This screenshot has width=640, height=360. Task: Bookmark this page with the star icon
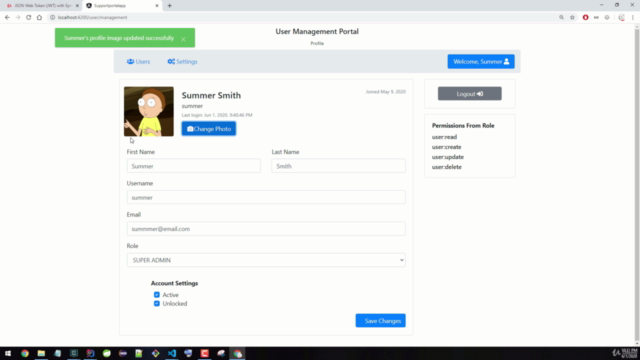point(572,18)
